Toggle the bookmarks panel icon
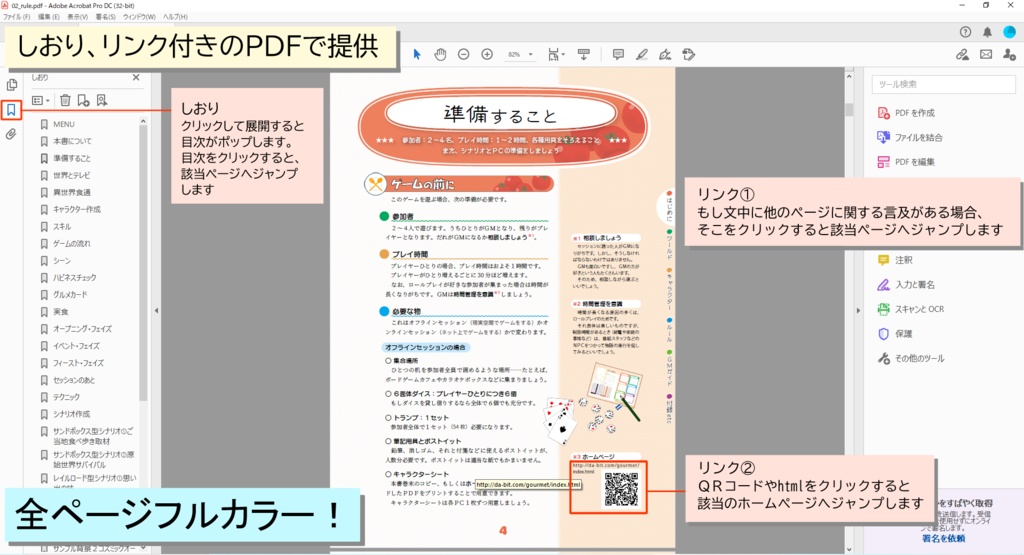The height and width of the screenshot is (555, 1024). [11, 110]
